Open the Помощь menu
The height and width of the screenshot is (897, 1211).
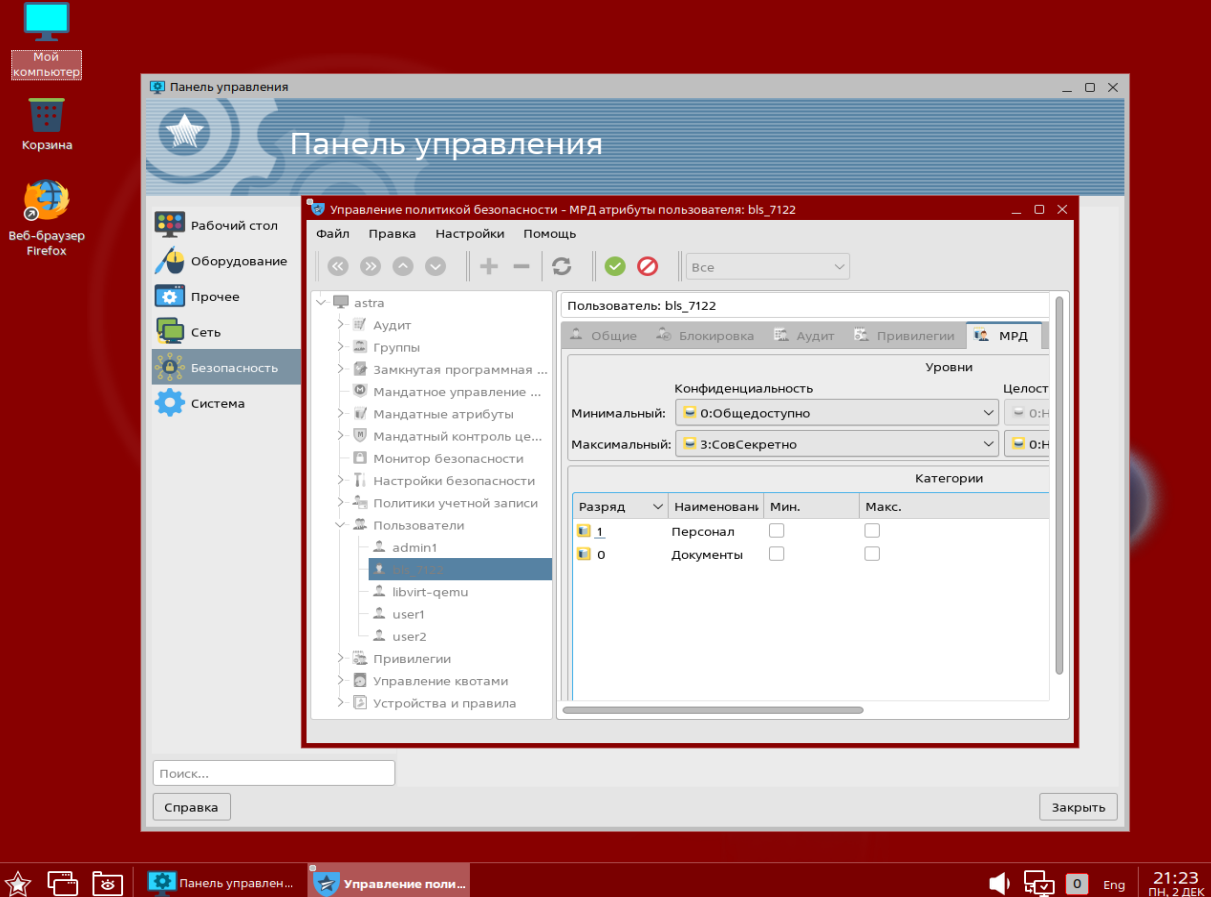(550, 234)
